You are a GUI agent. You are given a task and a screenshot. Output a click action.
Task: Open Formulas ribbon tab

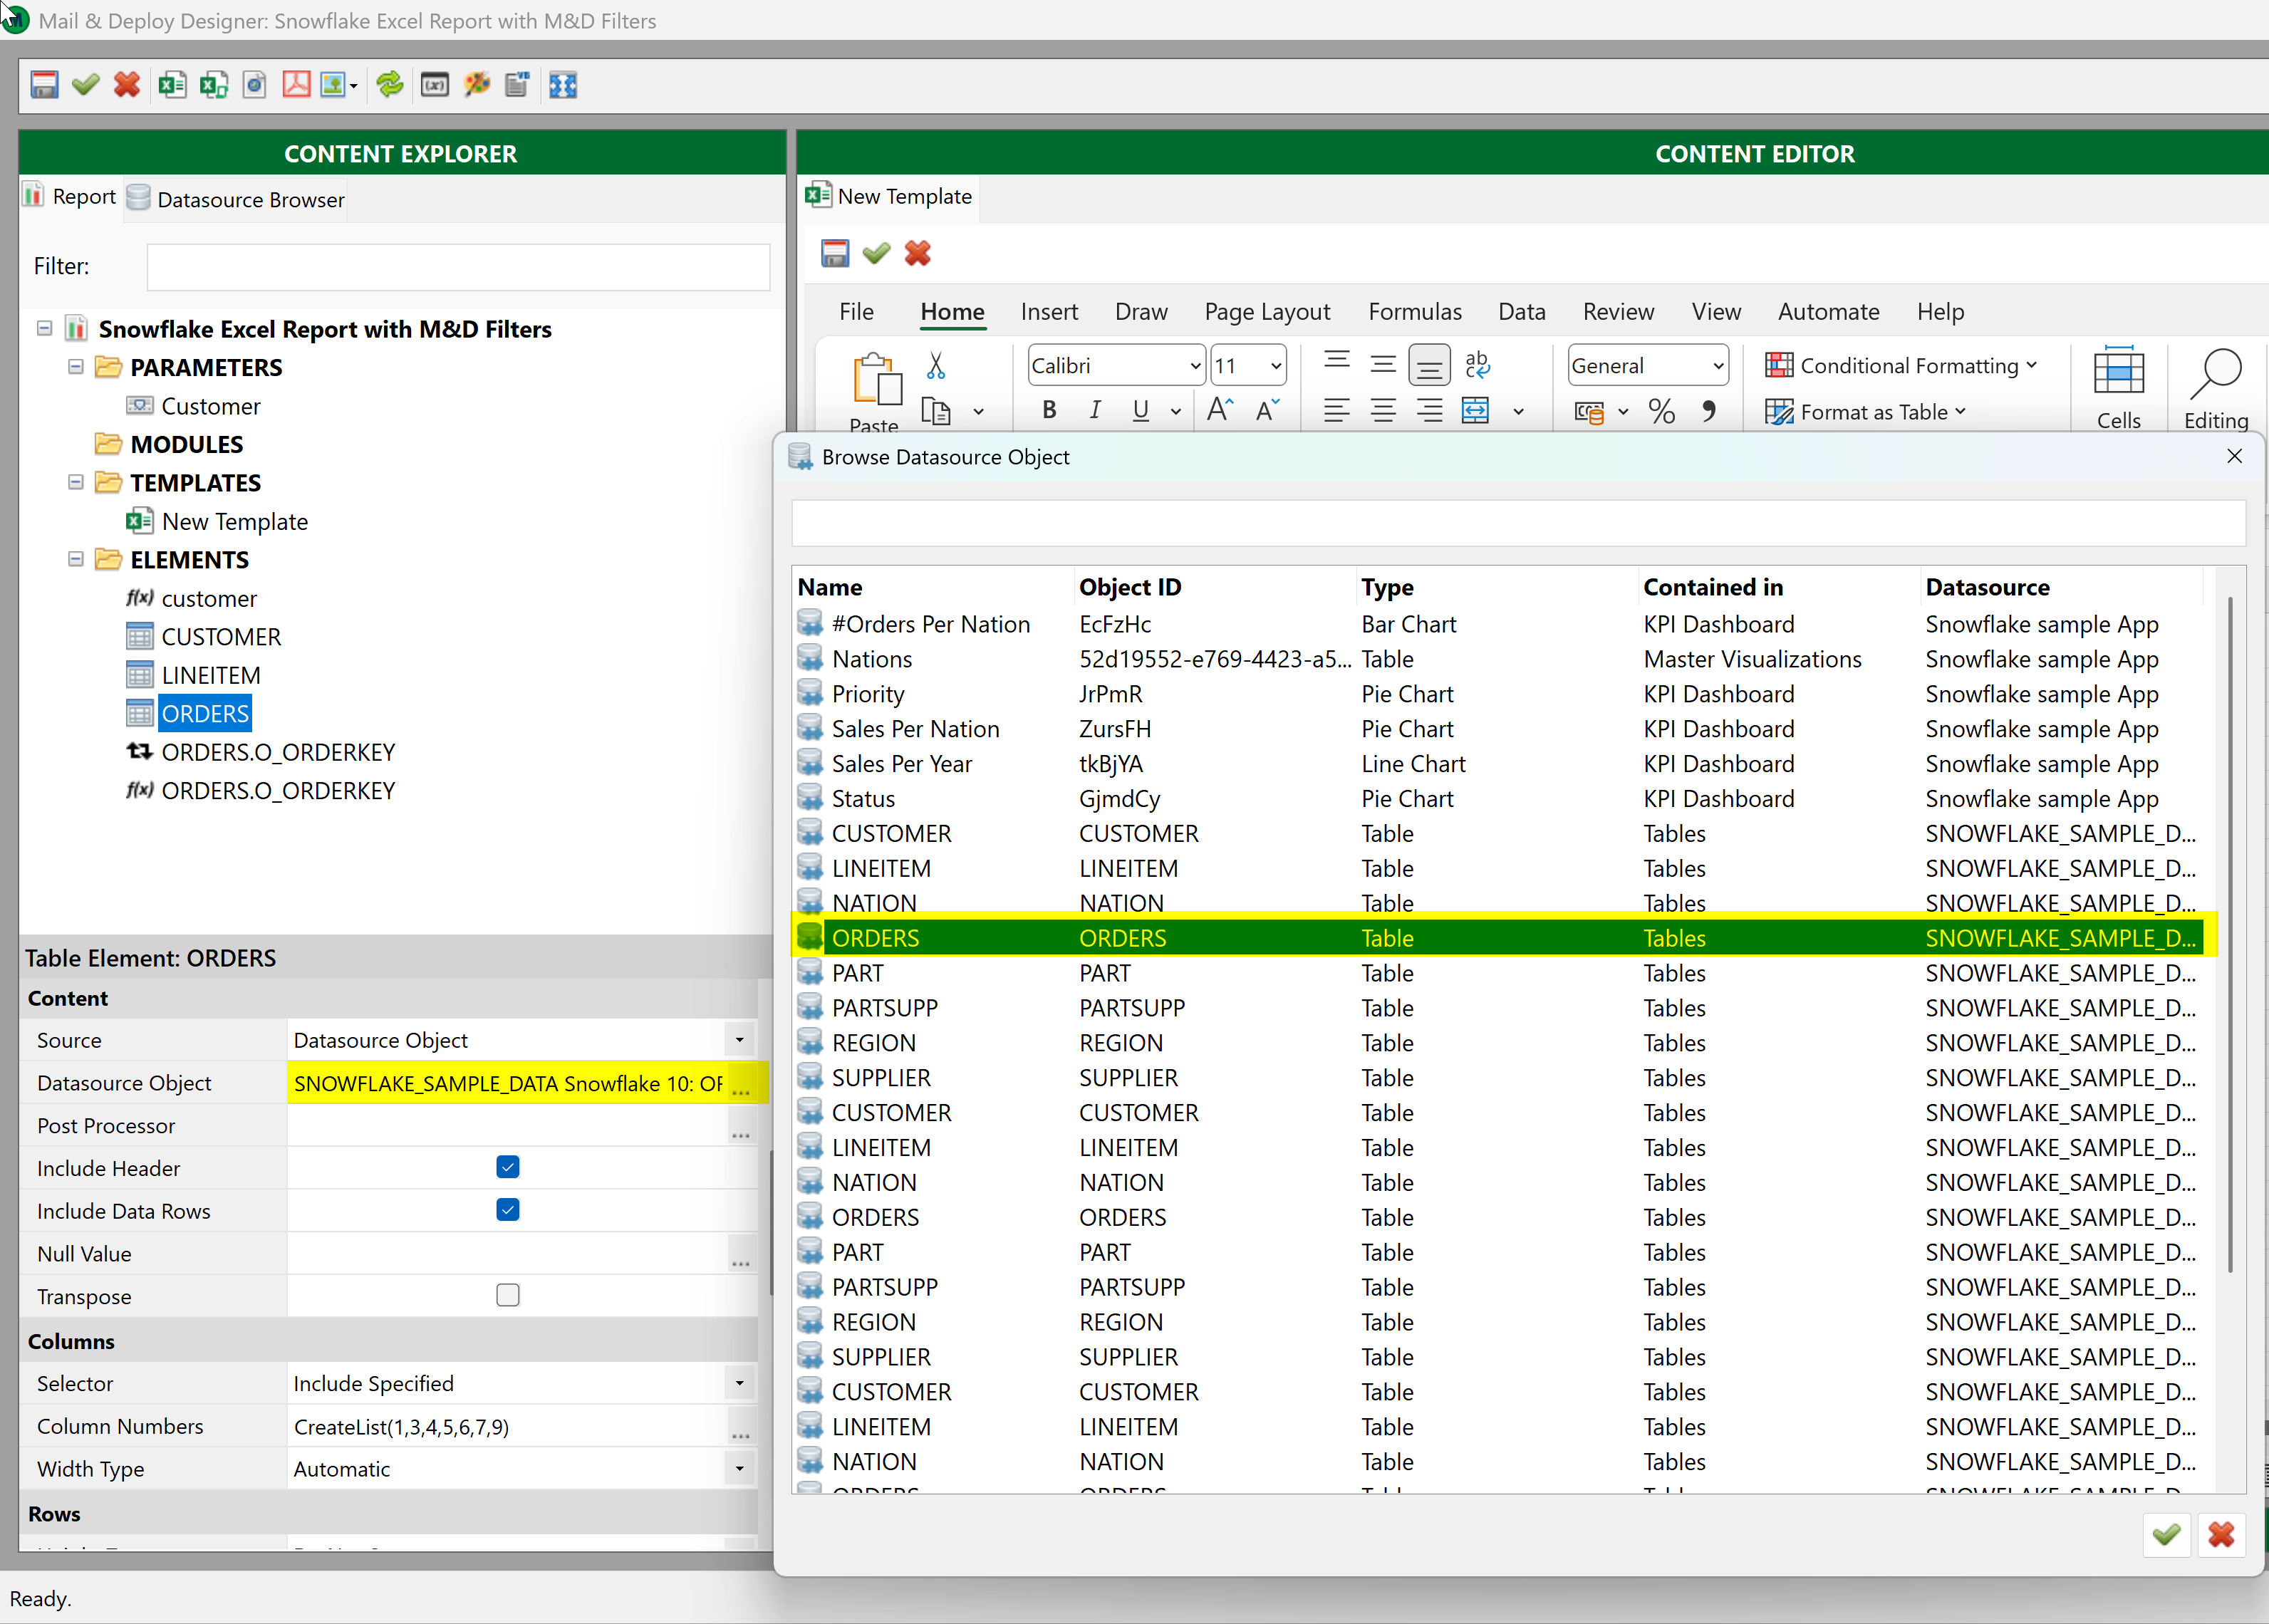click(1415, 312)
